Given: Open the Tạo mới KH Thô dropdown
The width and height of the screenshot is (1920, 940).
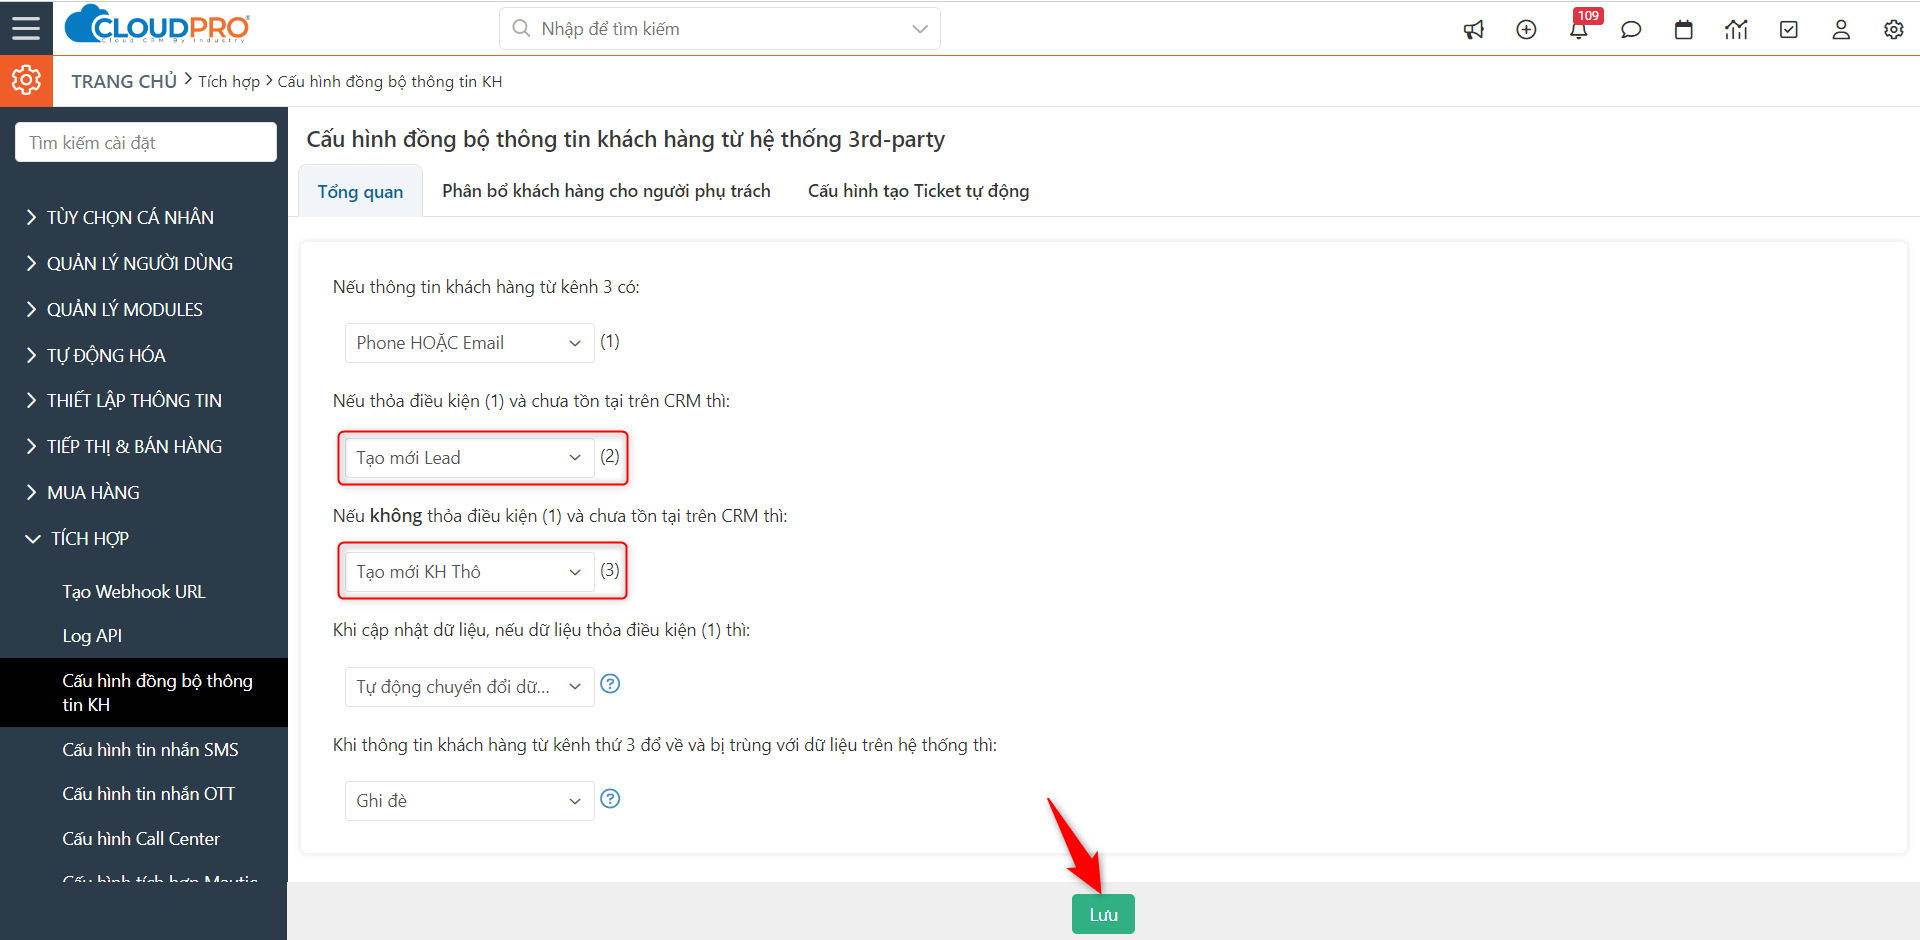Looking at the screenshot, I should (x=469, y=572).
